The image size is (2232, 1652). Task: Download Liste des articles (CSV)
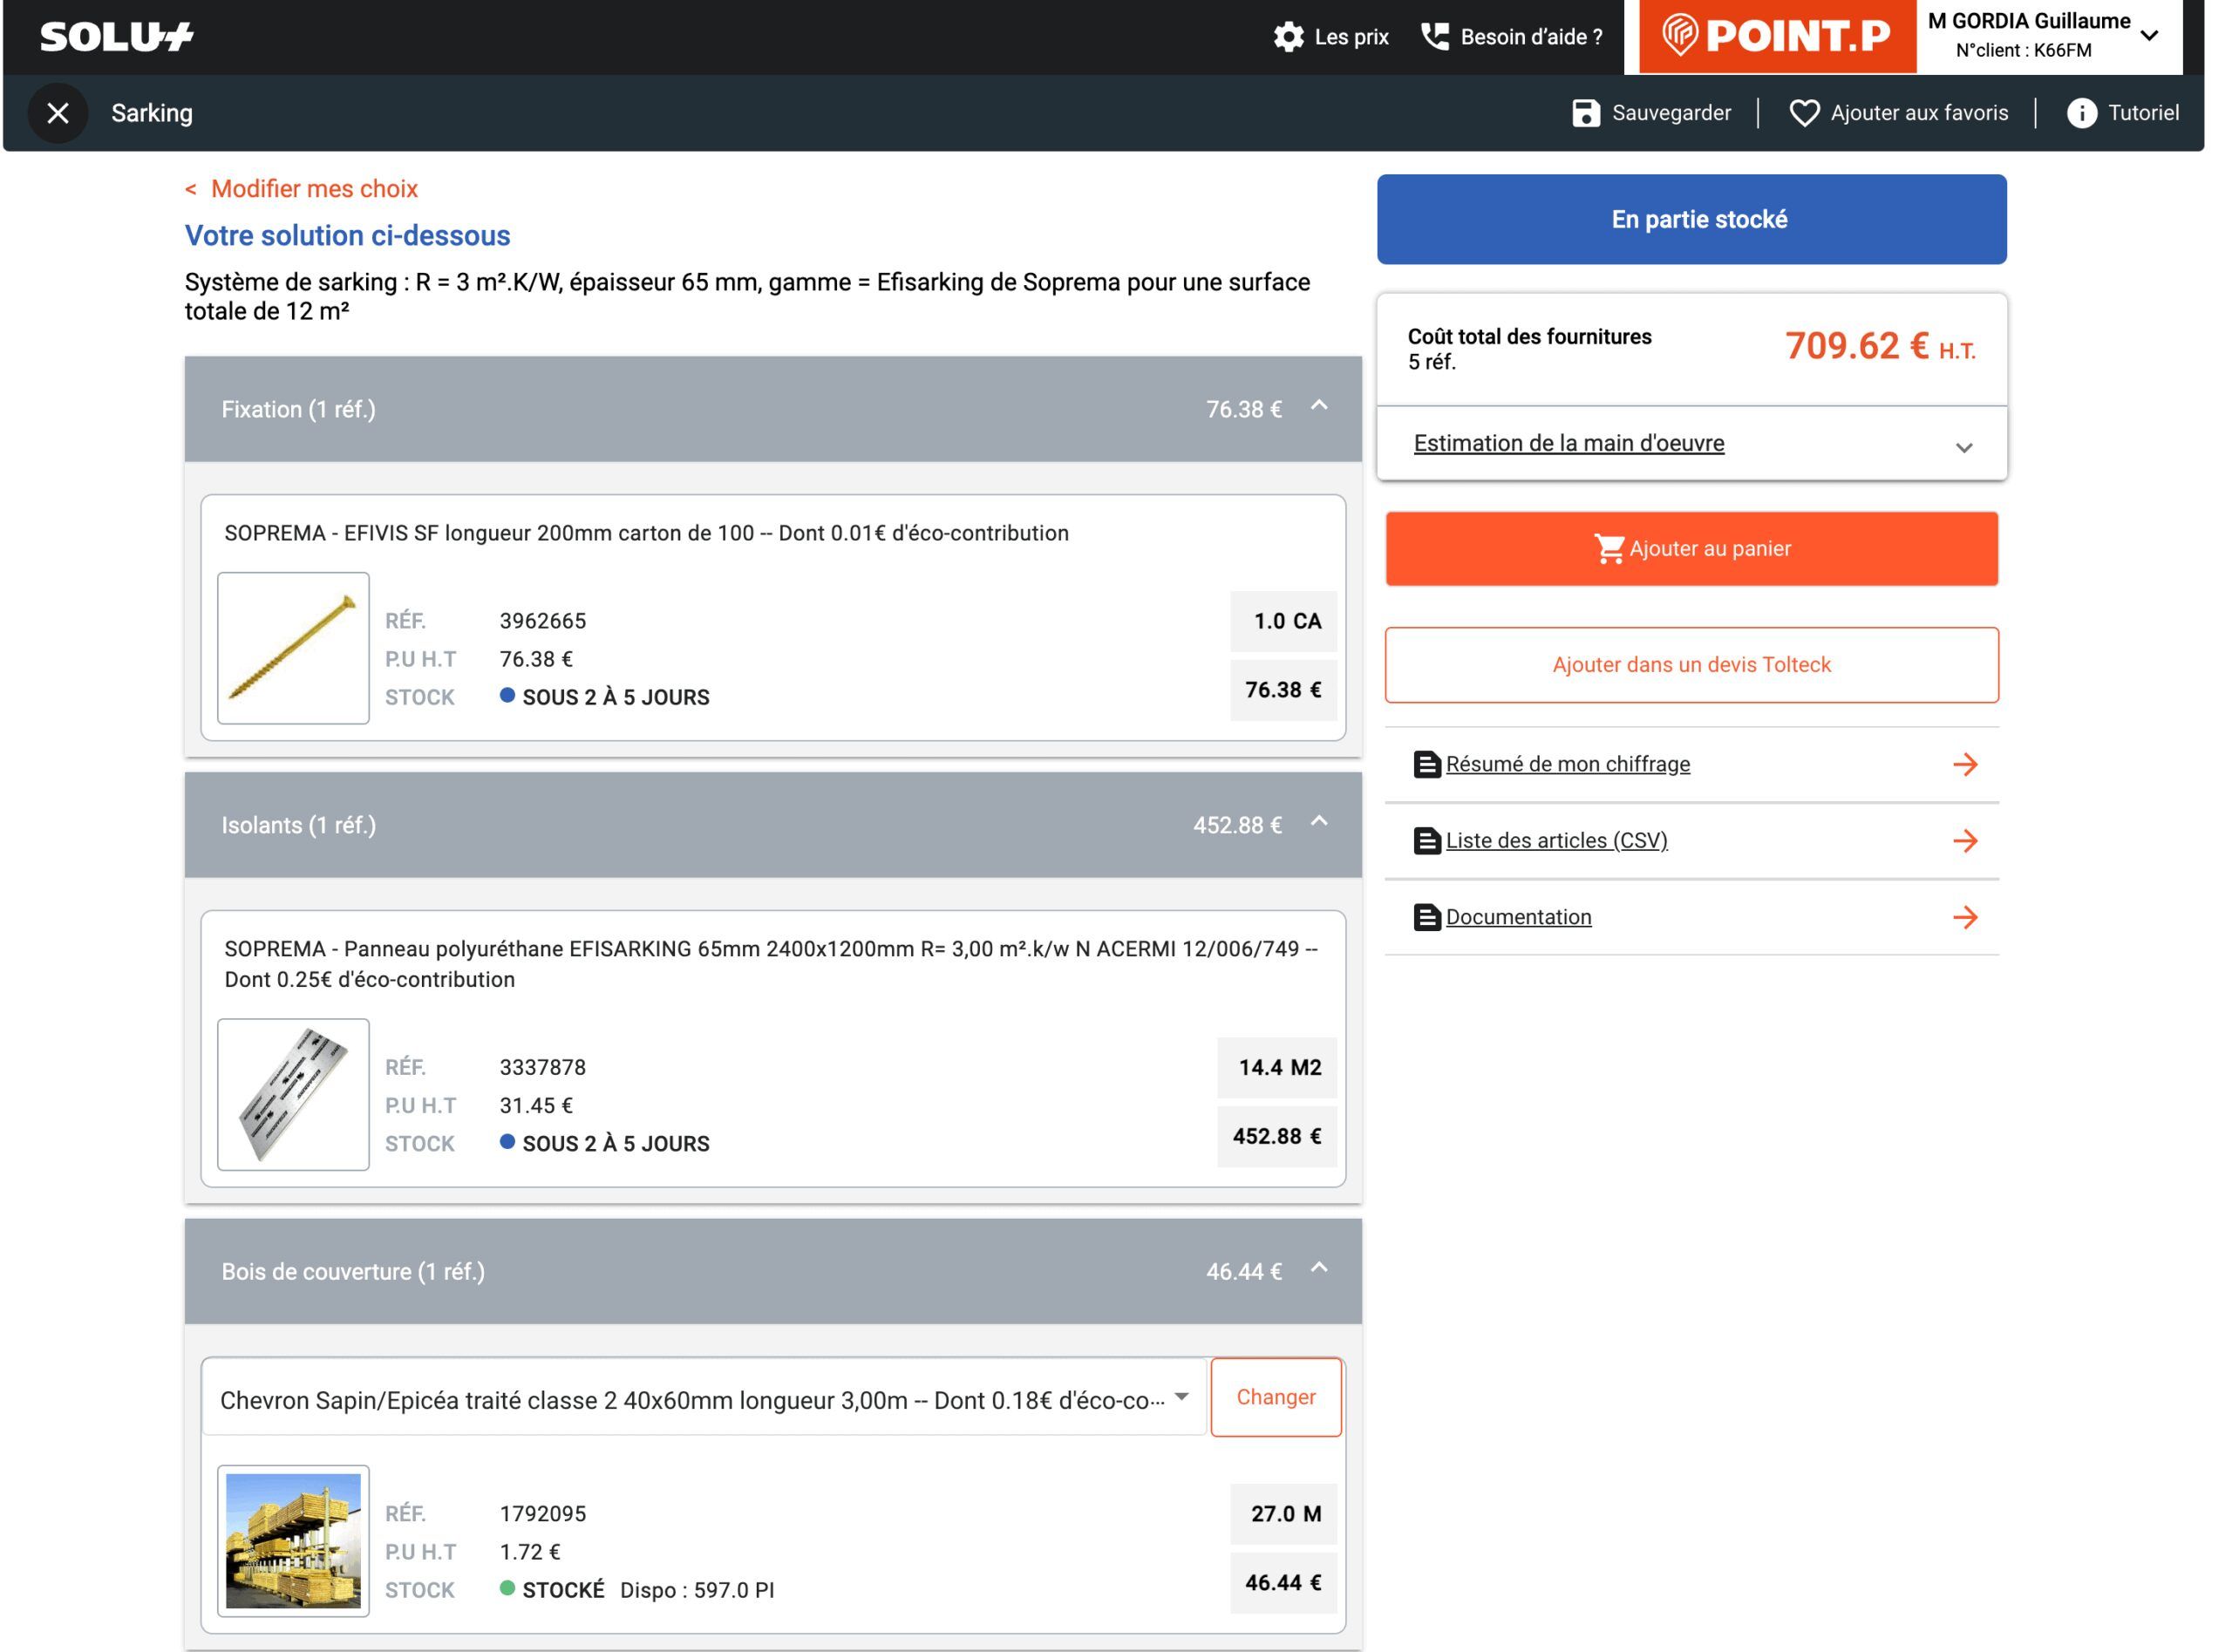coord(1556,841)
